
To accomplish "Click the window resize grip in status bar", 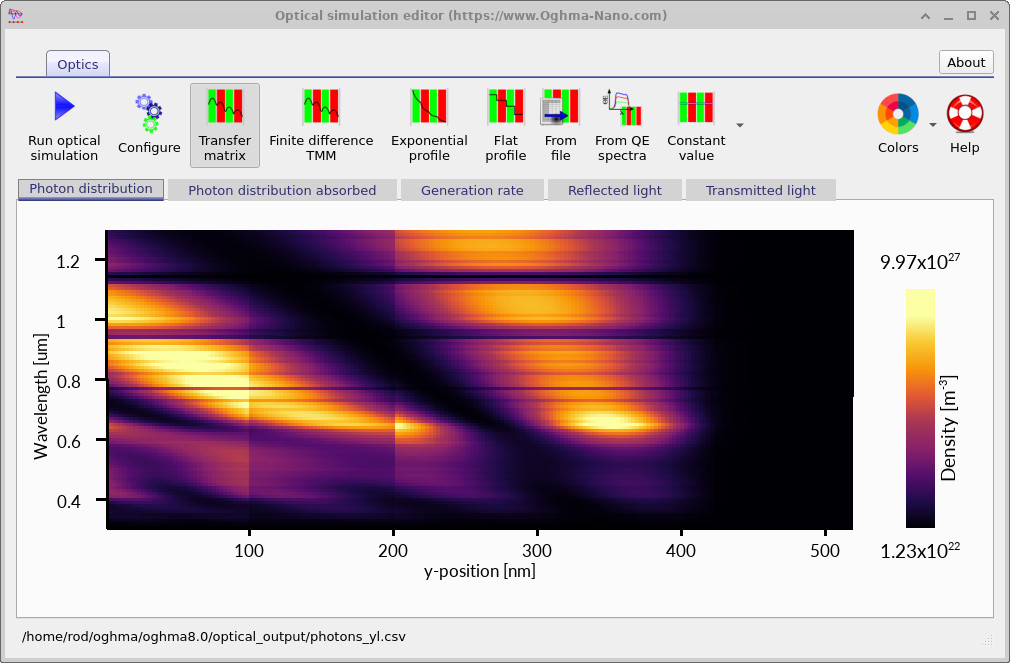I will click(987, 640).
